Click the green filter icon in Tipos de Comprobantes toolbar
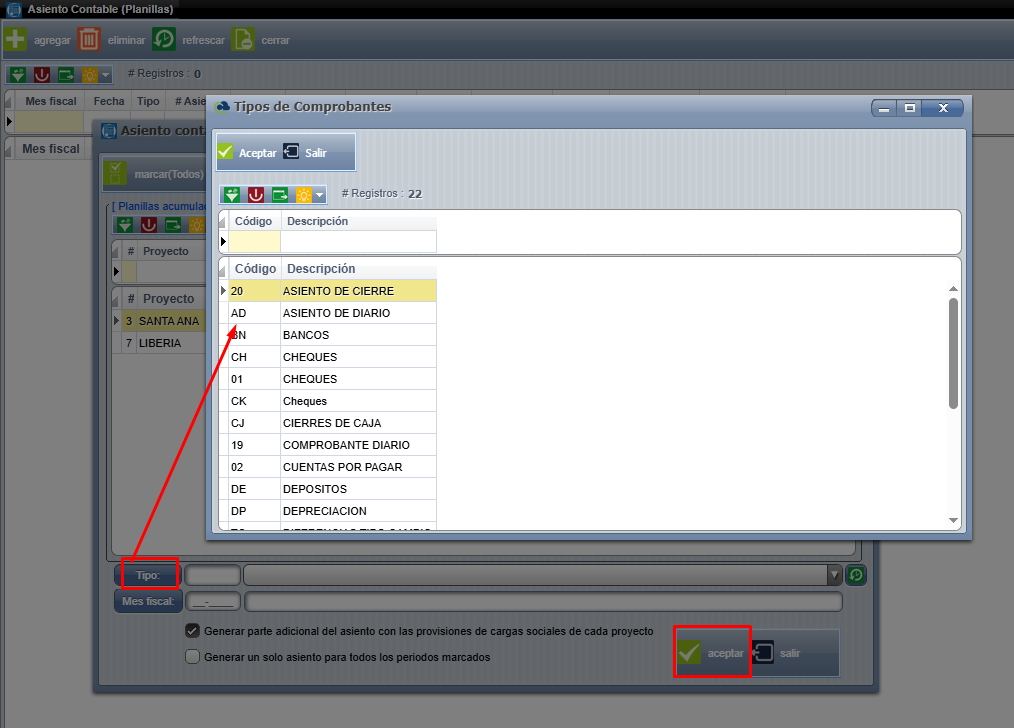The width and height of the screenshot is (1014, 728). [x=232, y=195]
